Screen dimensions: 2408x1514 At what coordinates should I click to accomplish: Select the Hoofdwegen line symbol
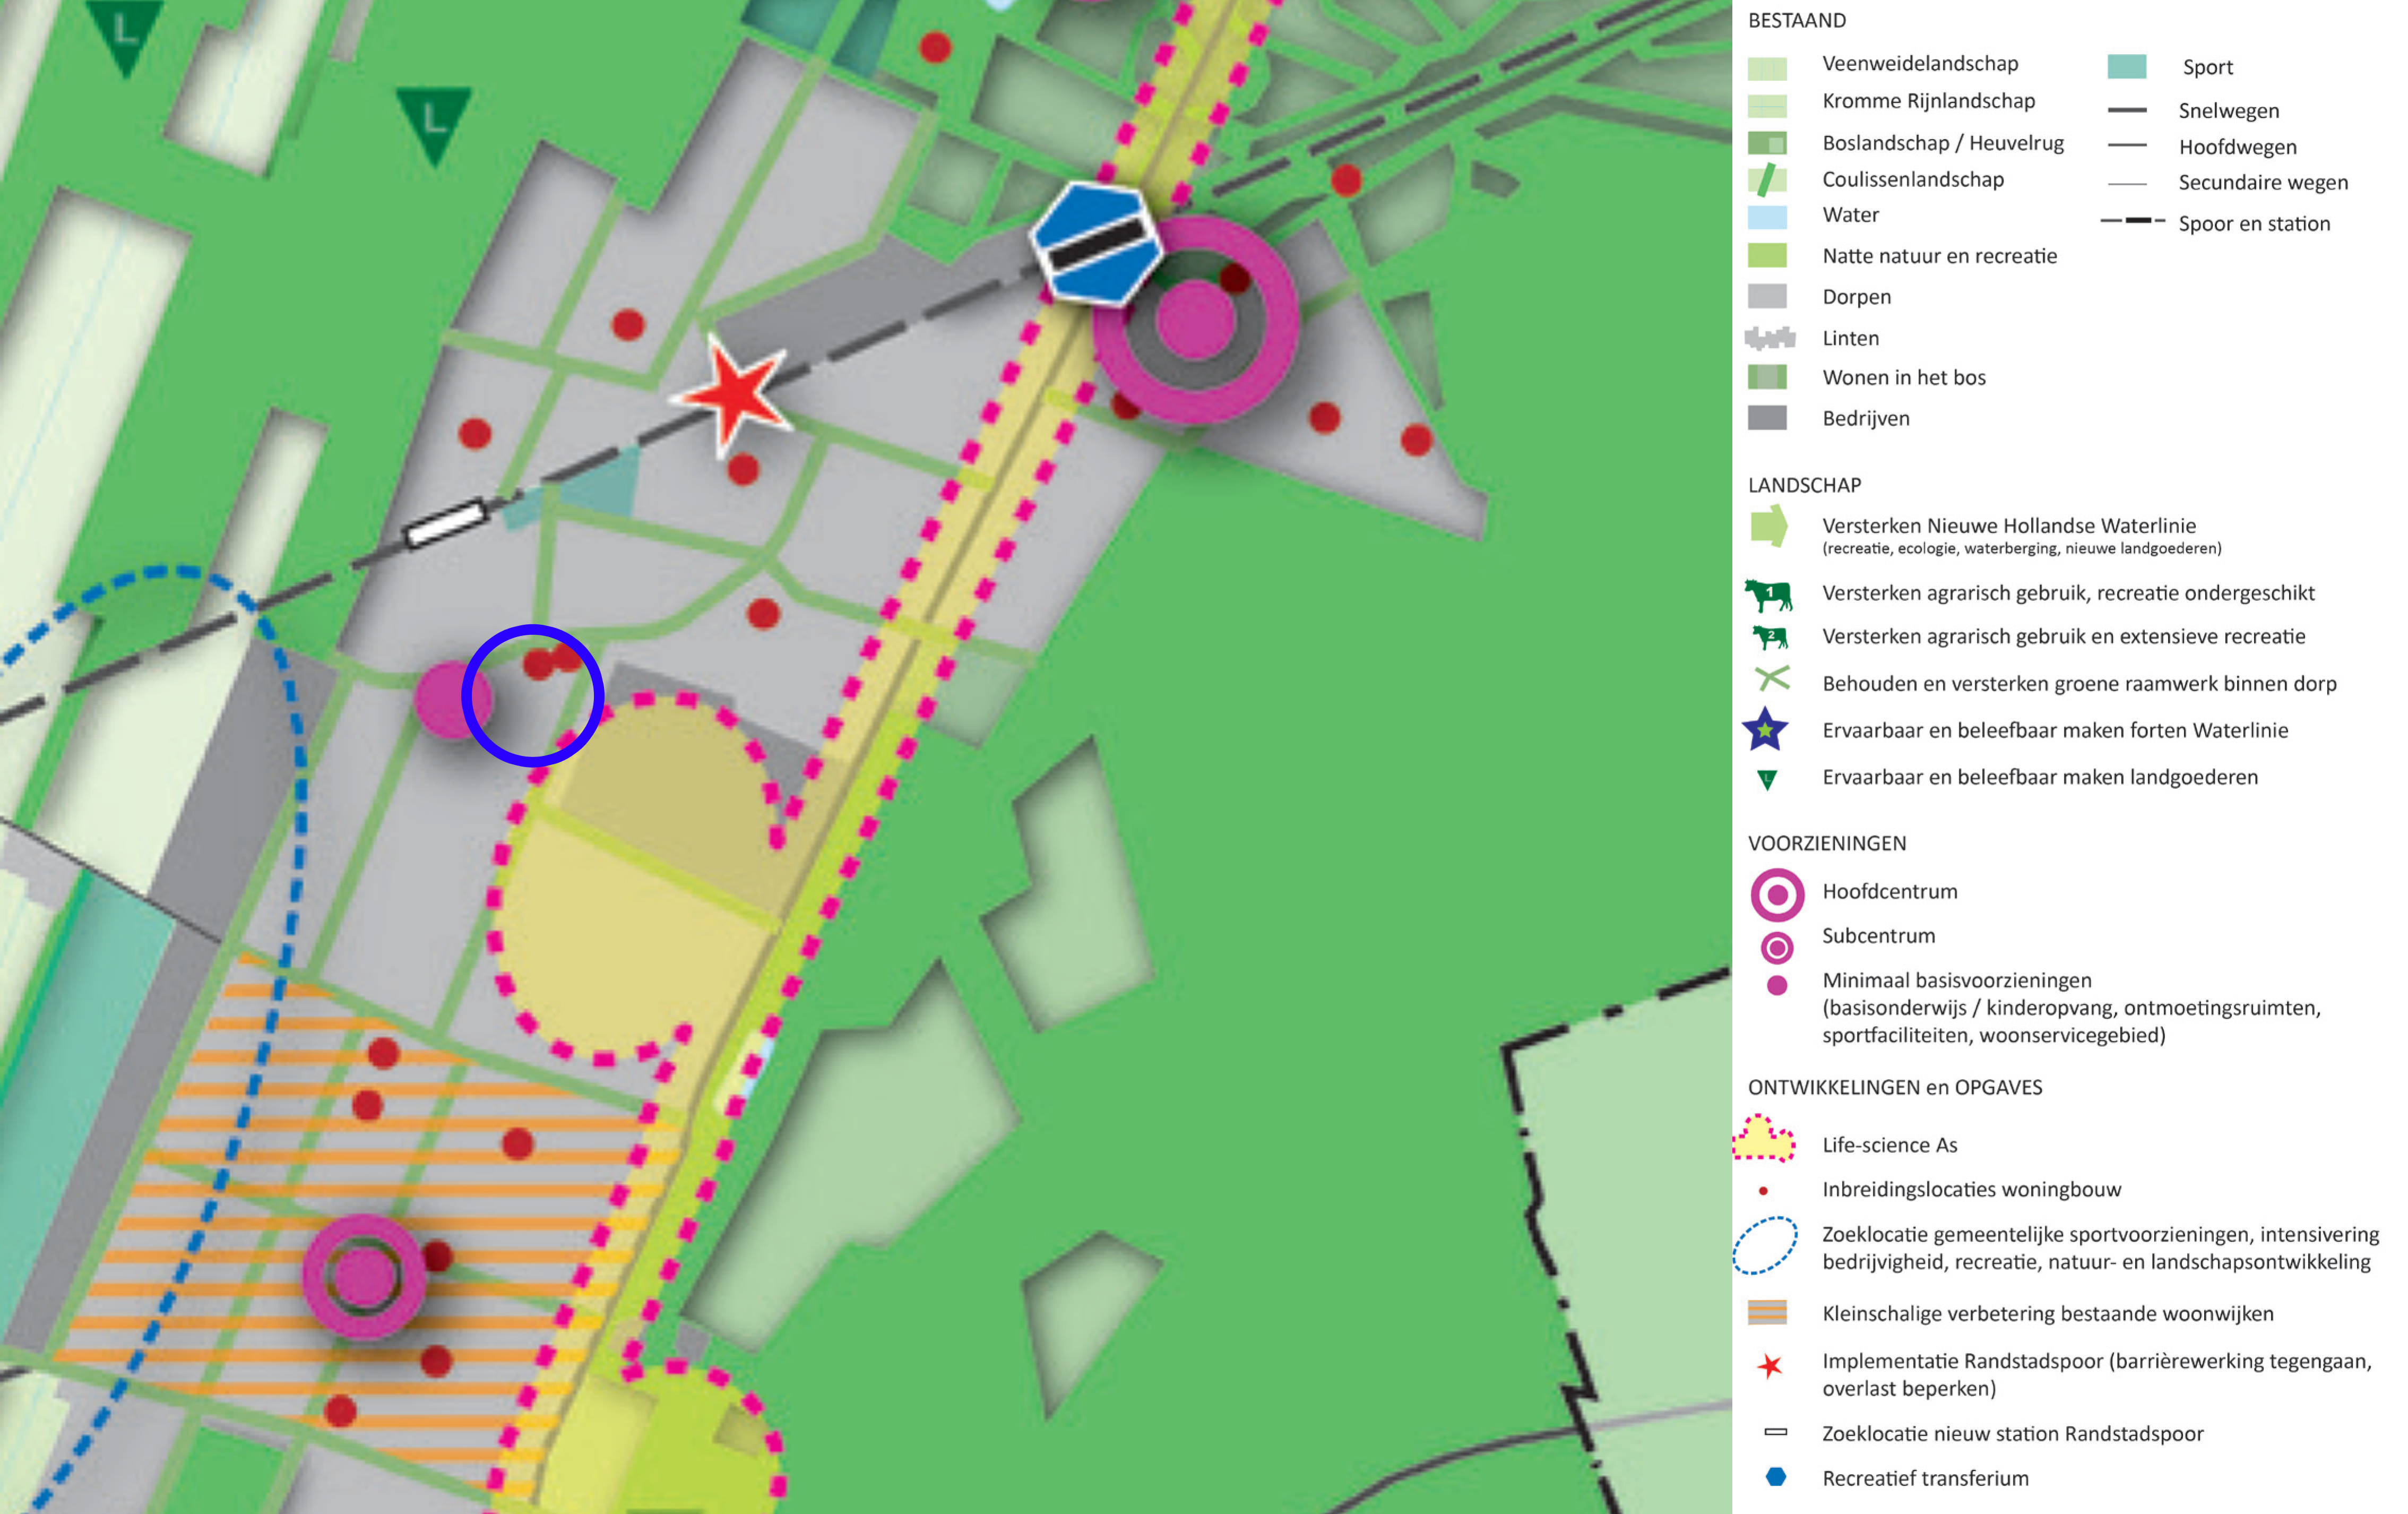(x=2127, y=146)
